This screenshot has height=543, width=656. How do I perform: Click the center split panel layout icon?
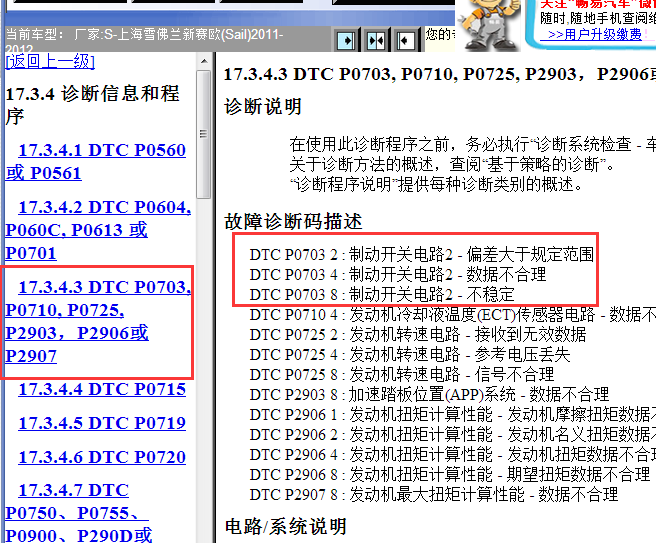[x=375, y=40]
